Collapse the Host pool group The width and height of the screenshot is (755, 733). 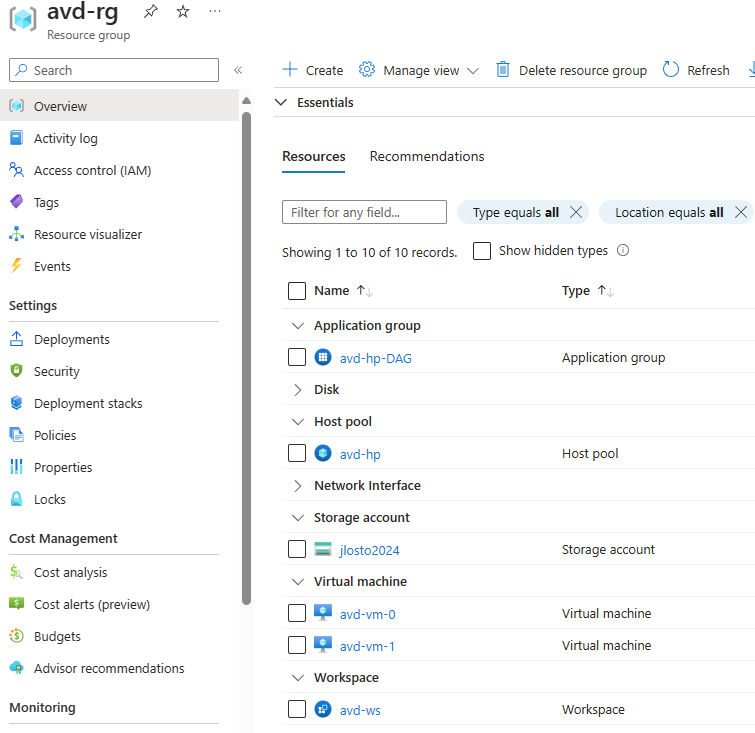(x=298, y=422)
